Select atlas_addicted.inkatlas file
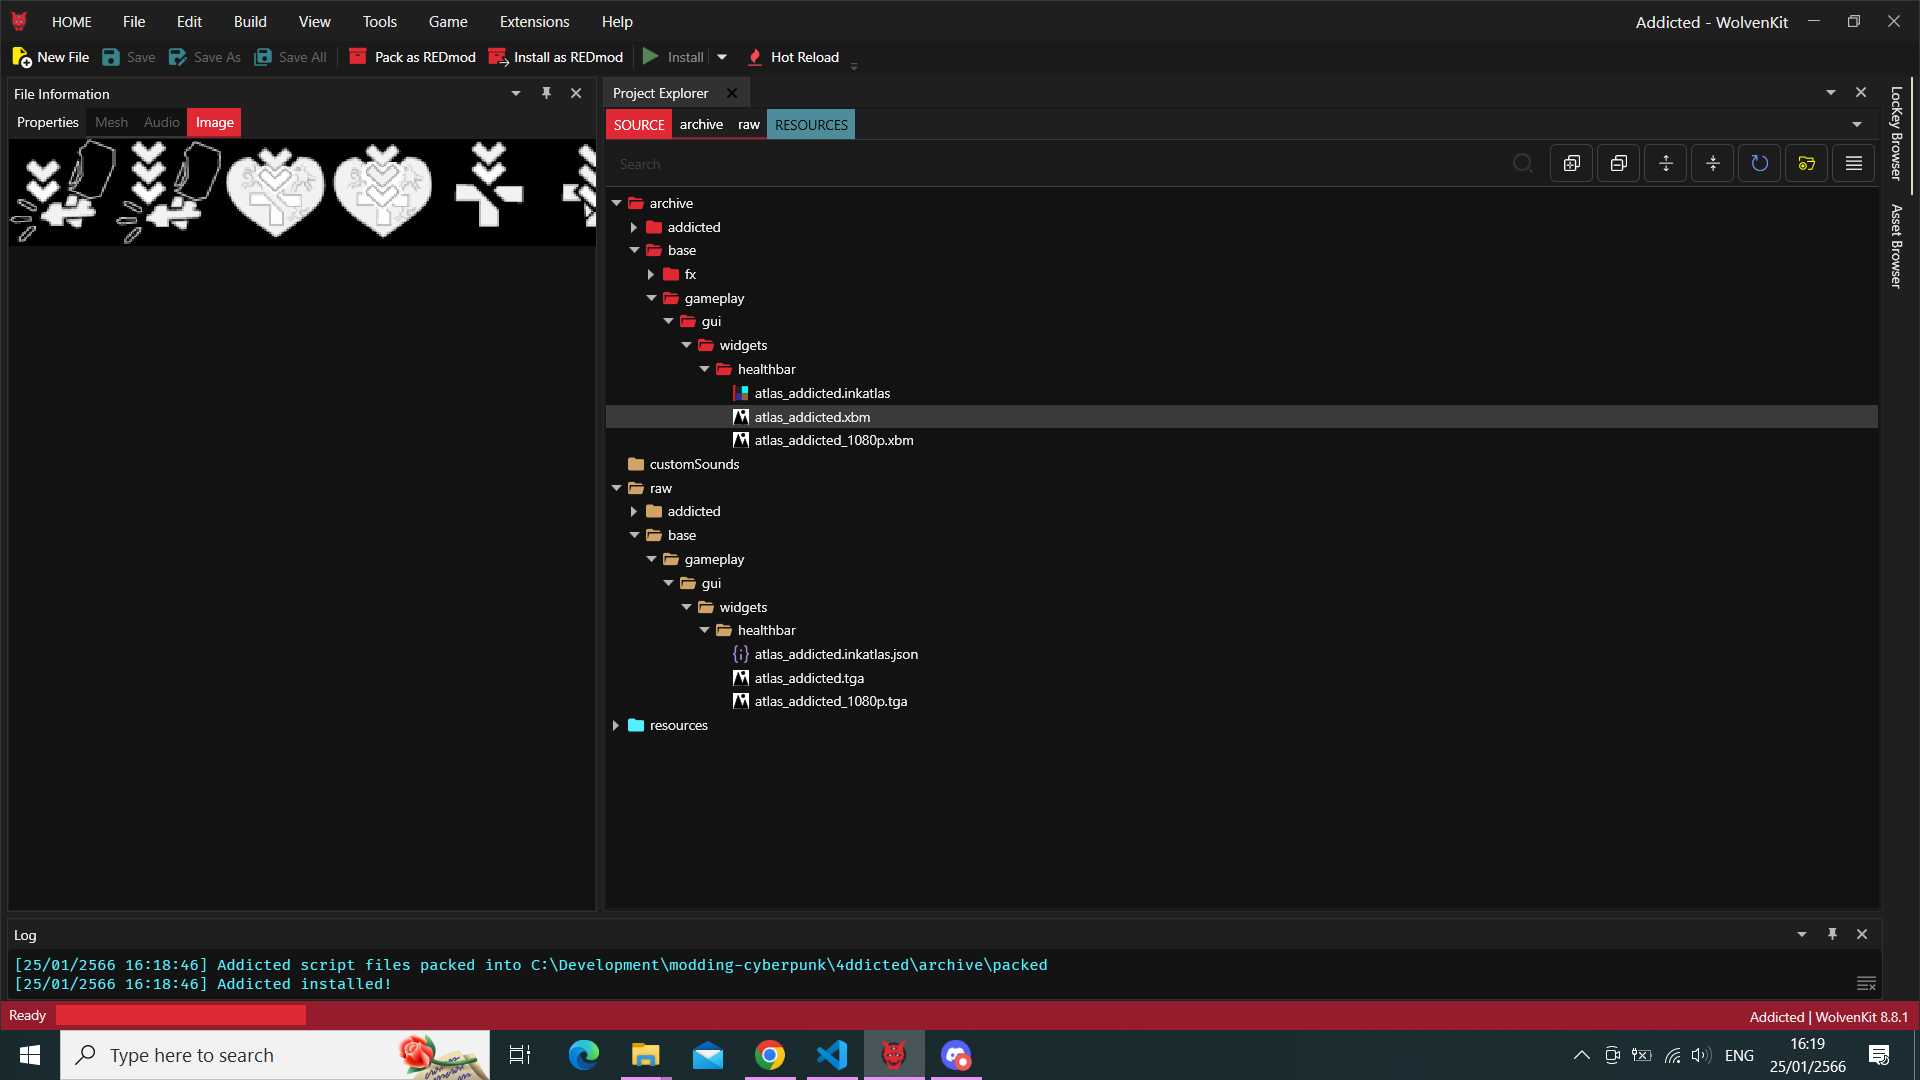 (822, 393)
